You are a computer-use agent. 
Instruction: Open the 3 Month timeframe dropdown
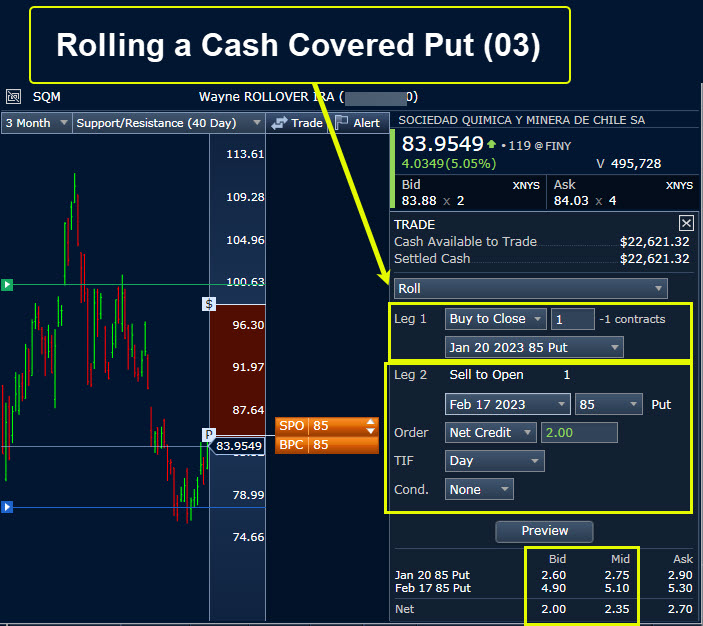click(37, 123)
